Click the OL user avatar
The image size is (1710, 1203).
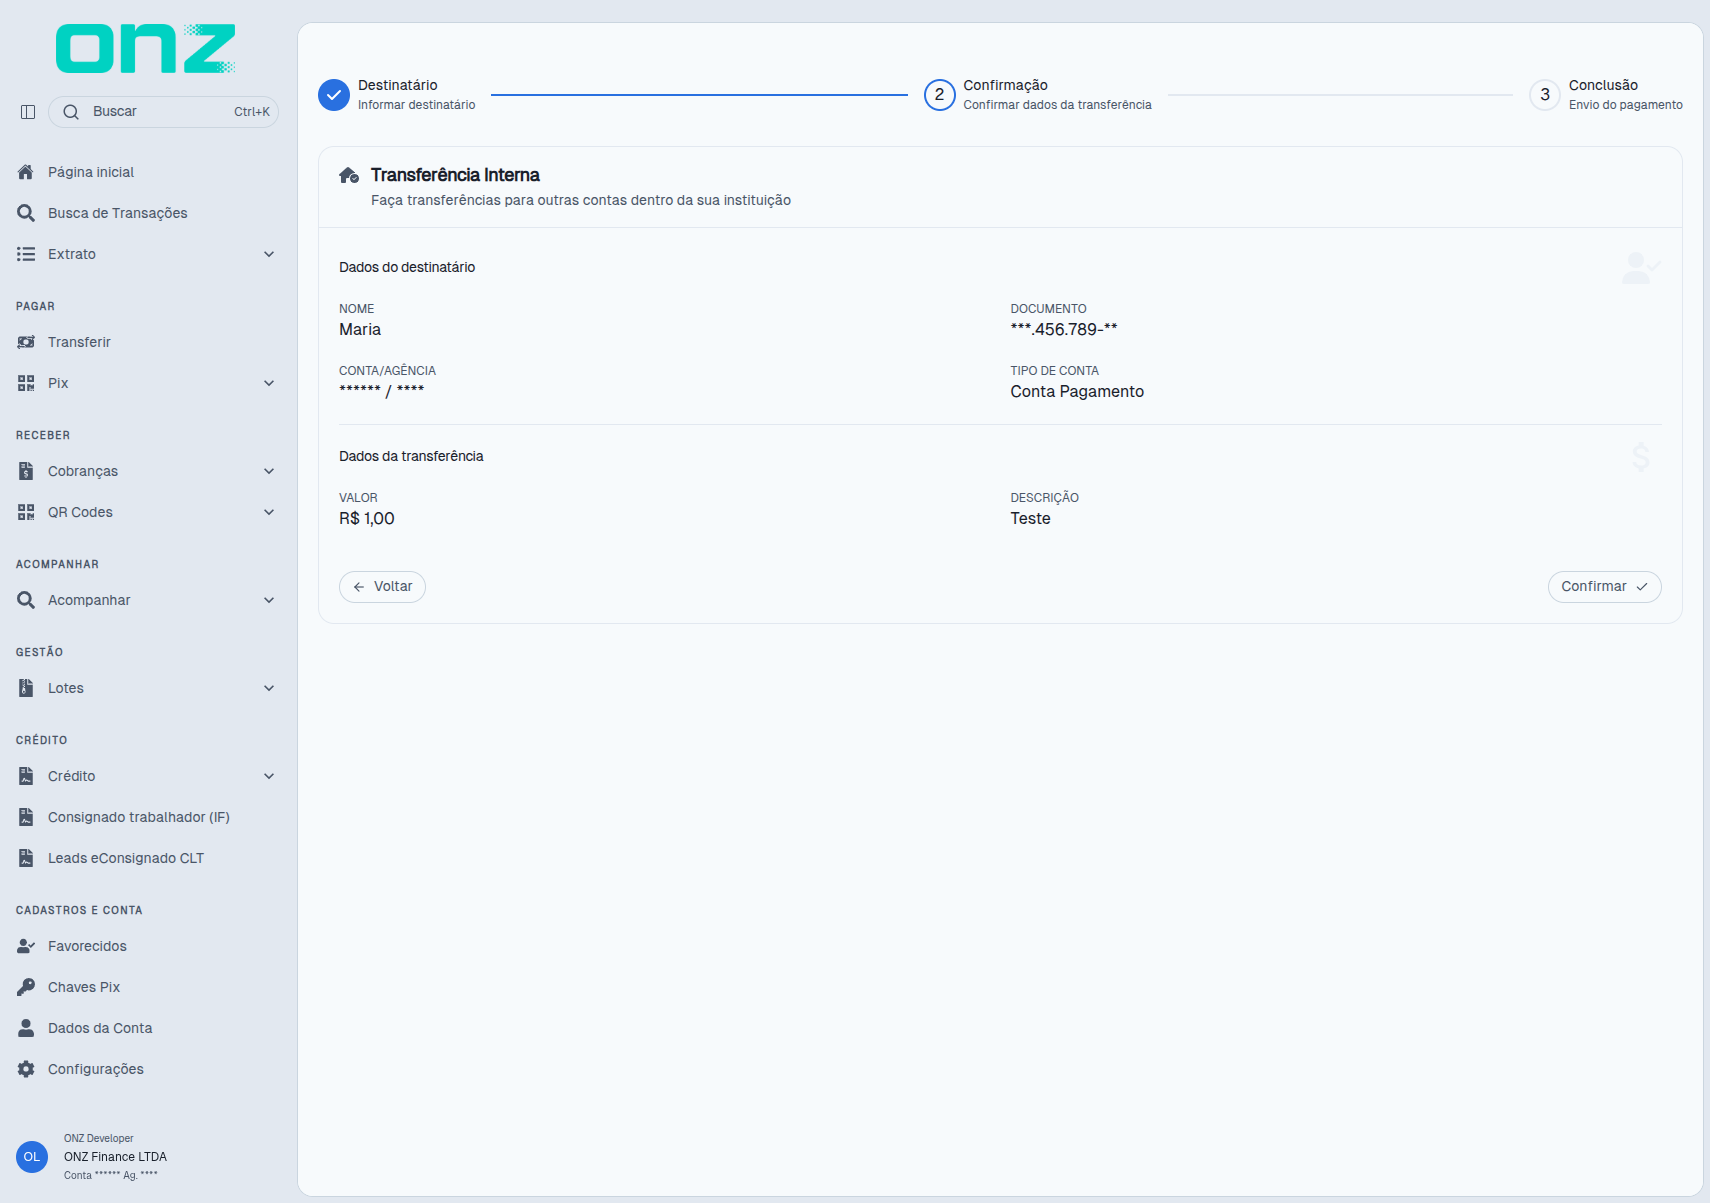click(32, 1157)
